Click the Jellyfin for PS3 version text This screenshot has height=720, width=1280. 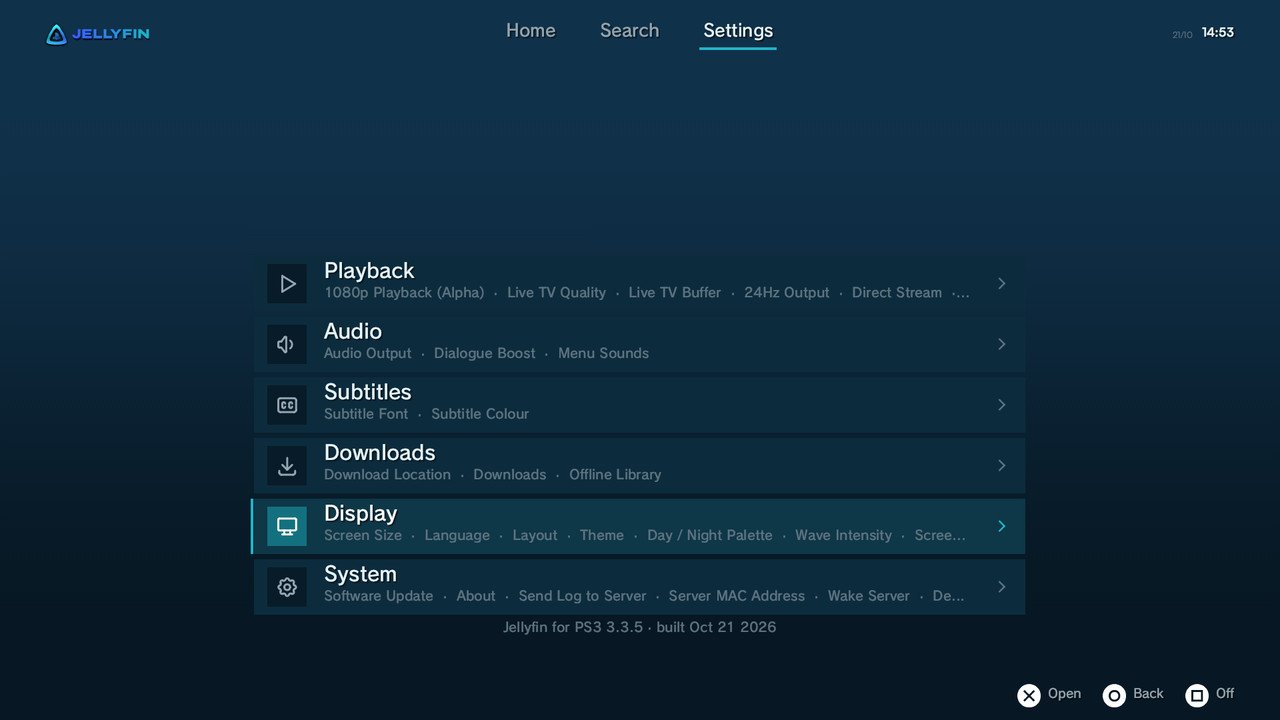coord(639,627)
